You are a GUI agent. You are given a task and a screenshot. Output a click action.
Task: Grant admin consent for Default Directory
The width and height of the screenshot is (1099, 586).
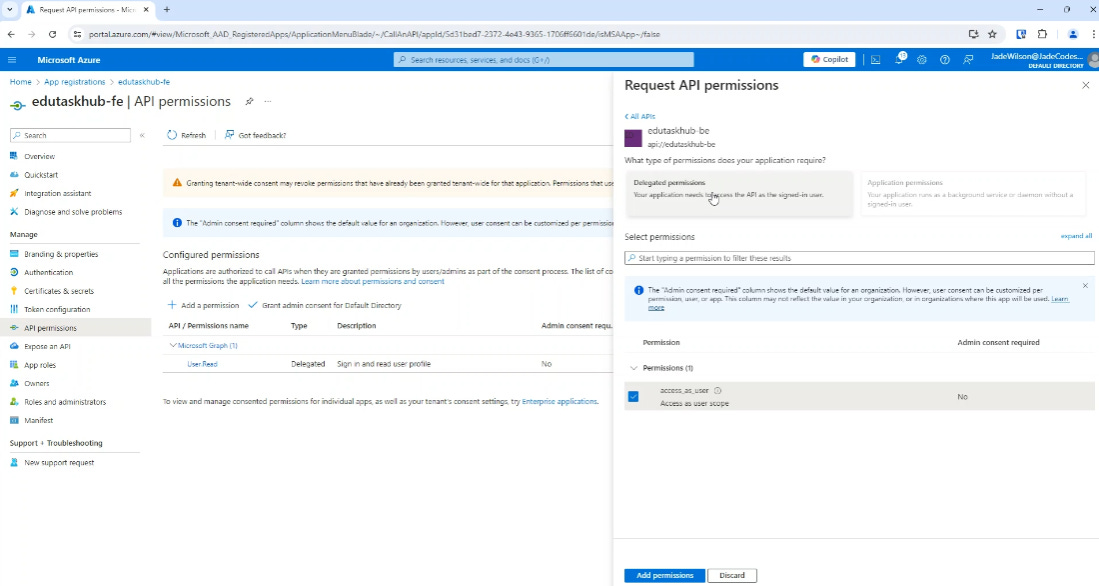(325, 306)
